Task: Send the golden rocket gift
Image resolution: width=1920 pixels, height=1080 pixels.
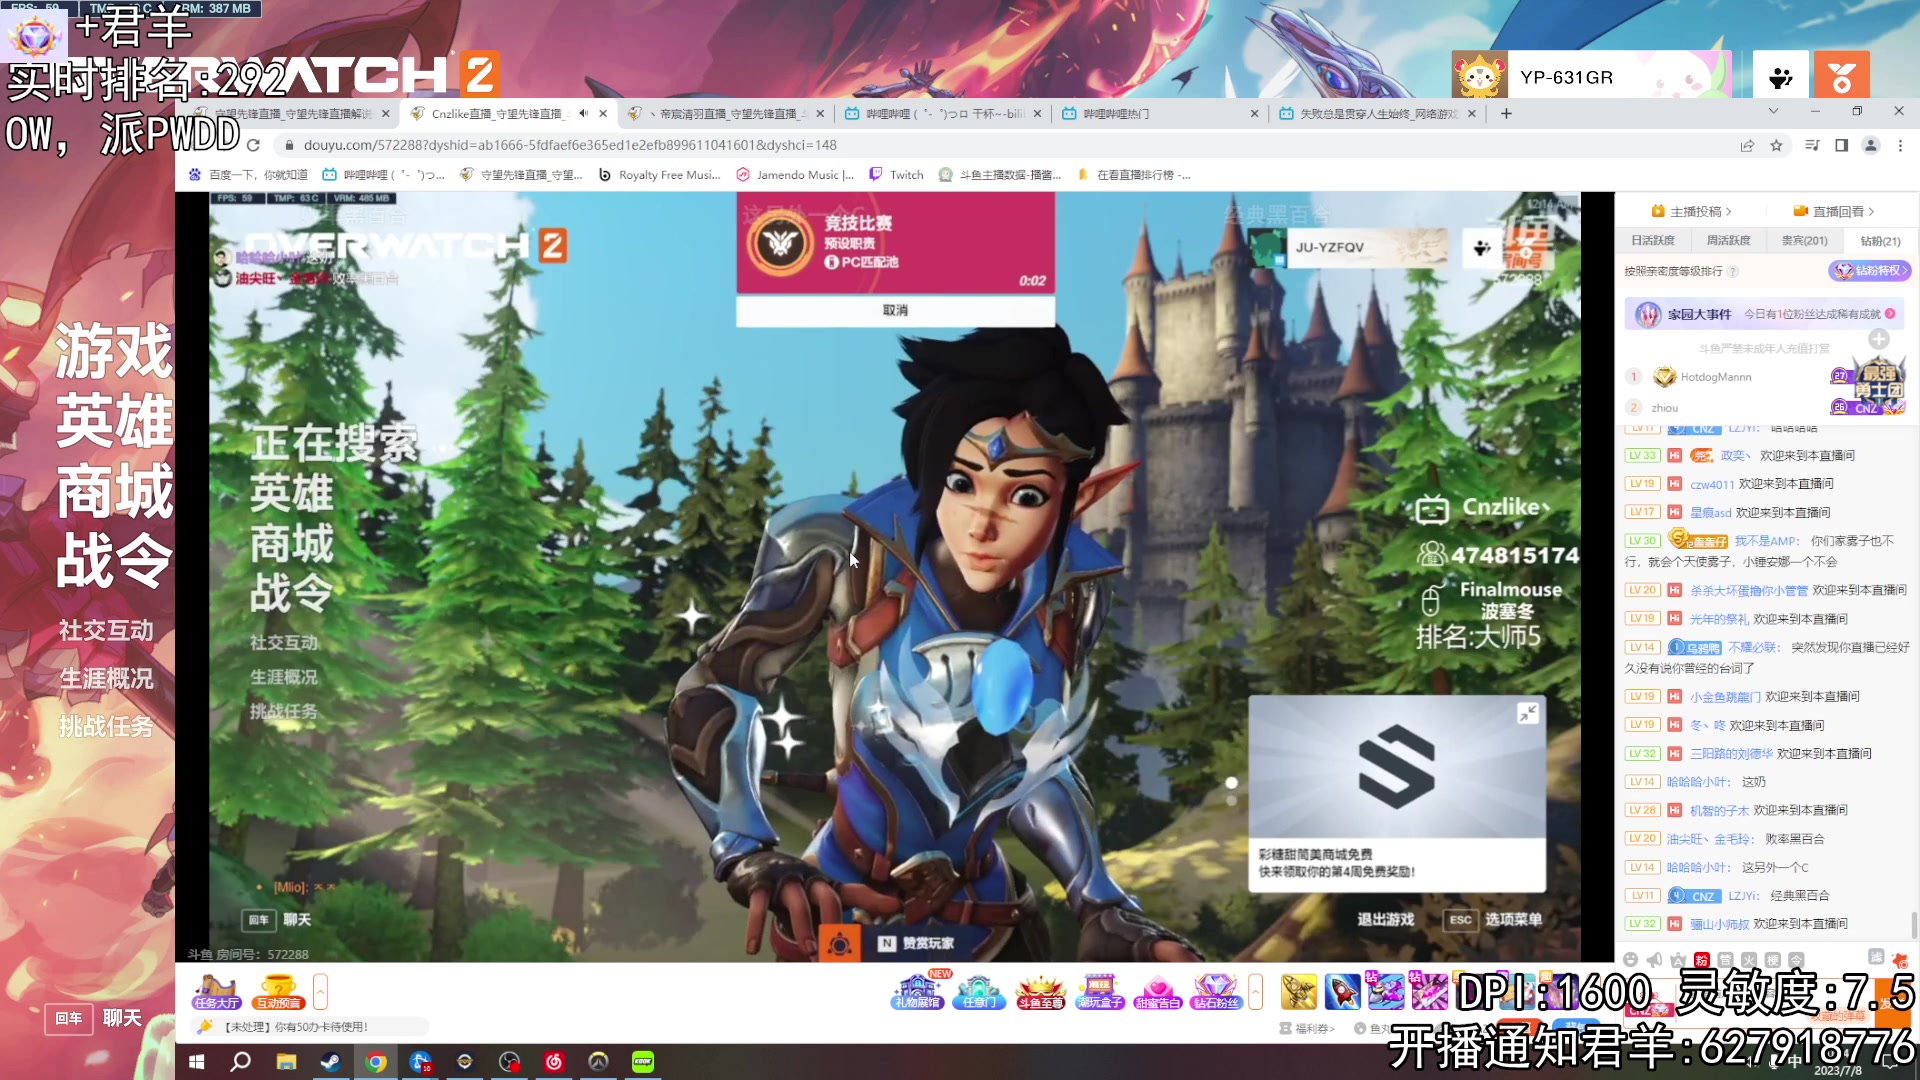Action: pos(1299,991)
